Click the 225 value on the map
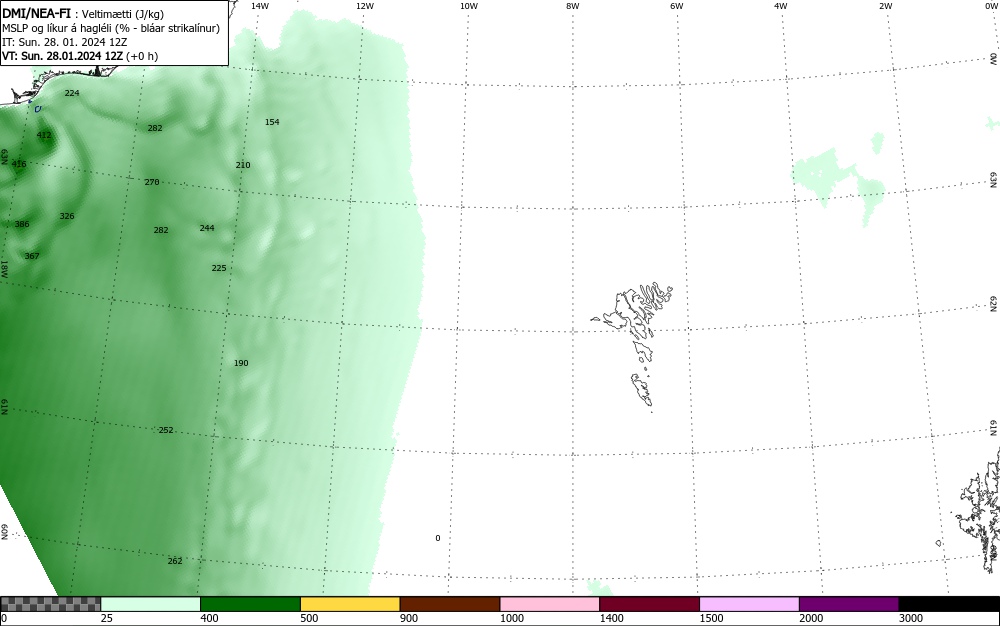Image resolution: width=1000 pixels, height=626 pixels. pos(219,268)
